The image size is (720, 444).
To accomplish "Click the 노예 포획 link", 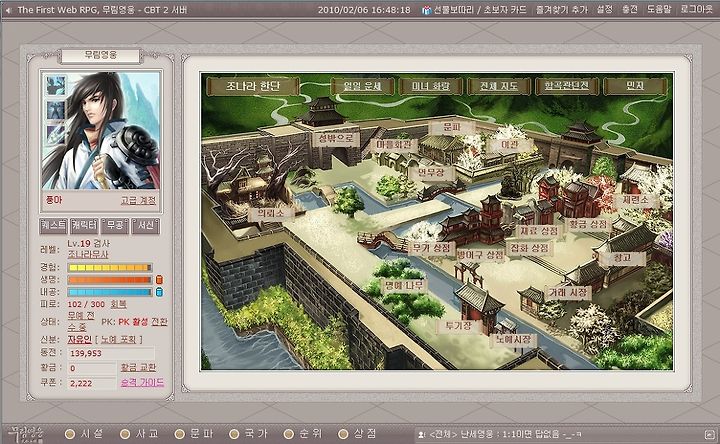I will 119,339.
